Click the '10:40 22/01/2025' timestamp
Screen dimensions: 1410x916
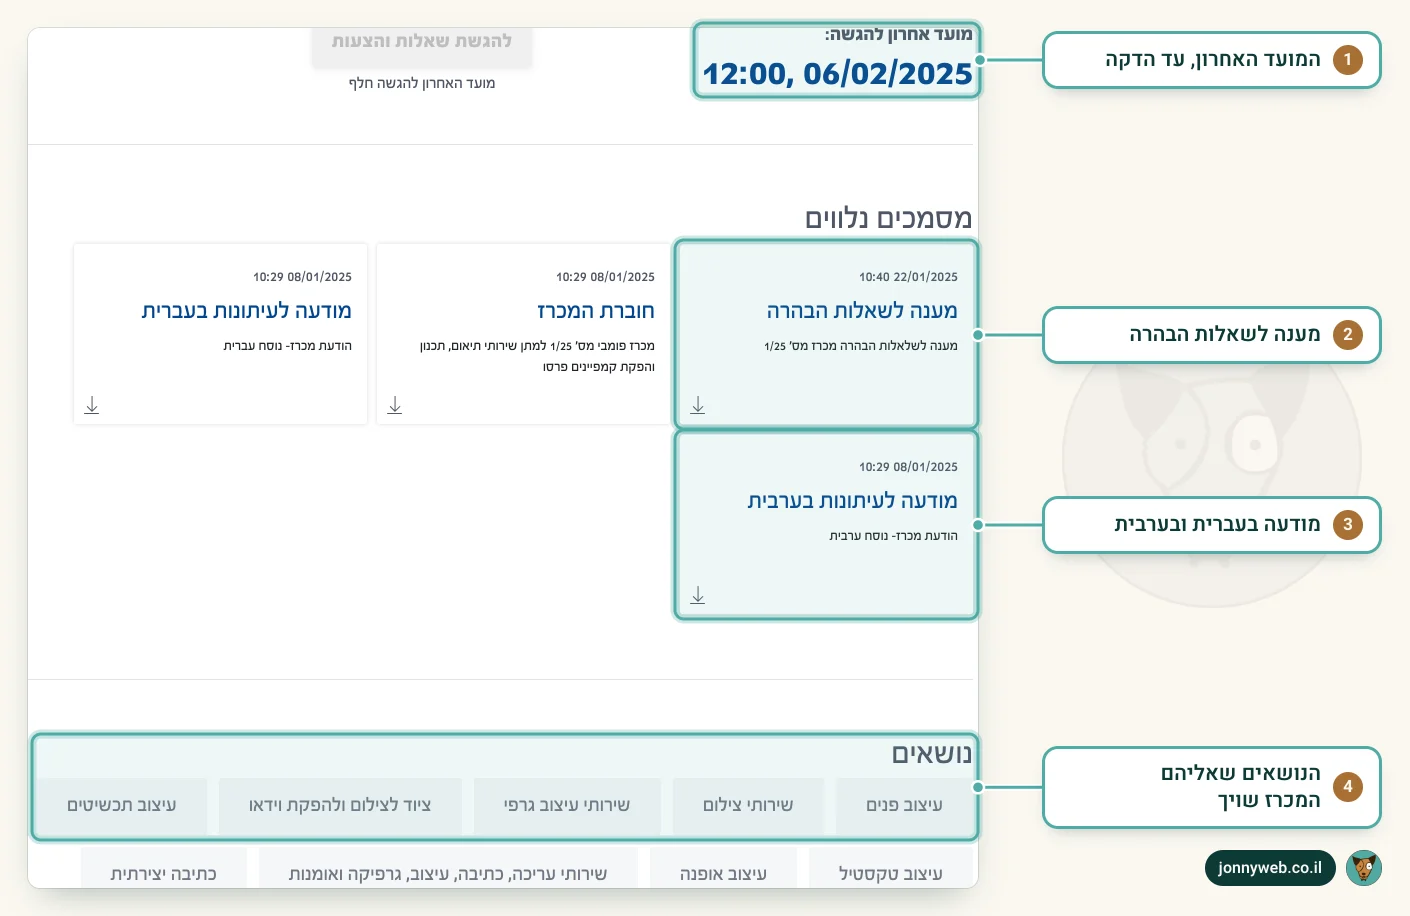point(908,277)
